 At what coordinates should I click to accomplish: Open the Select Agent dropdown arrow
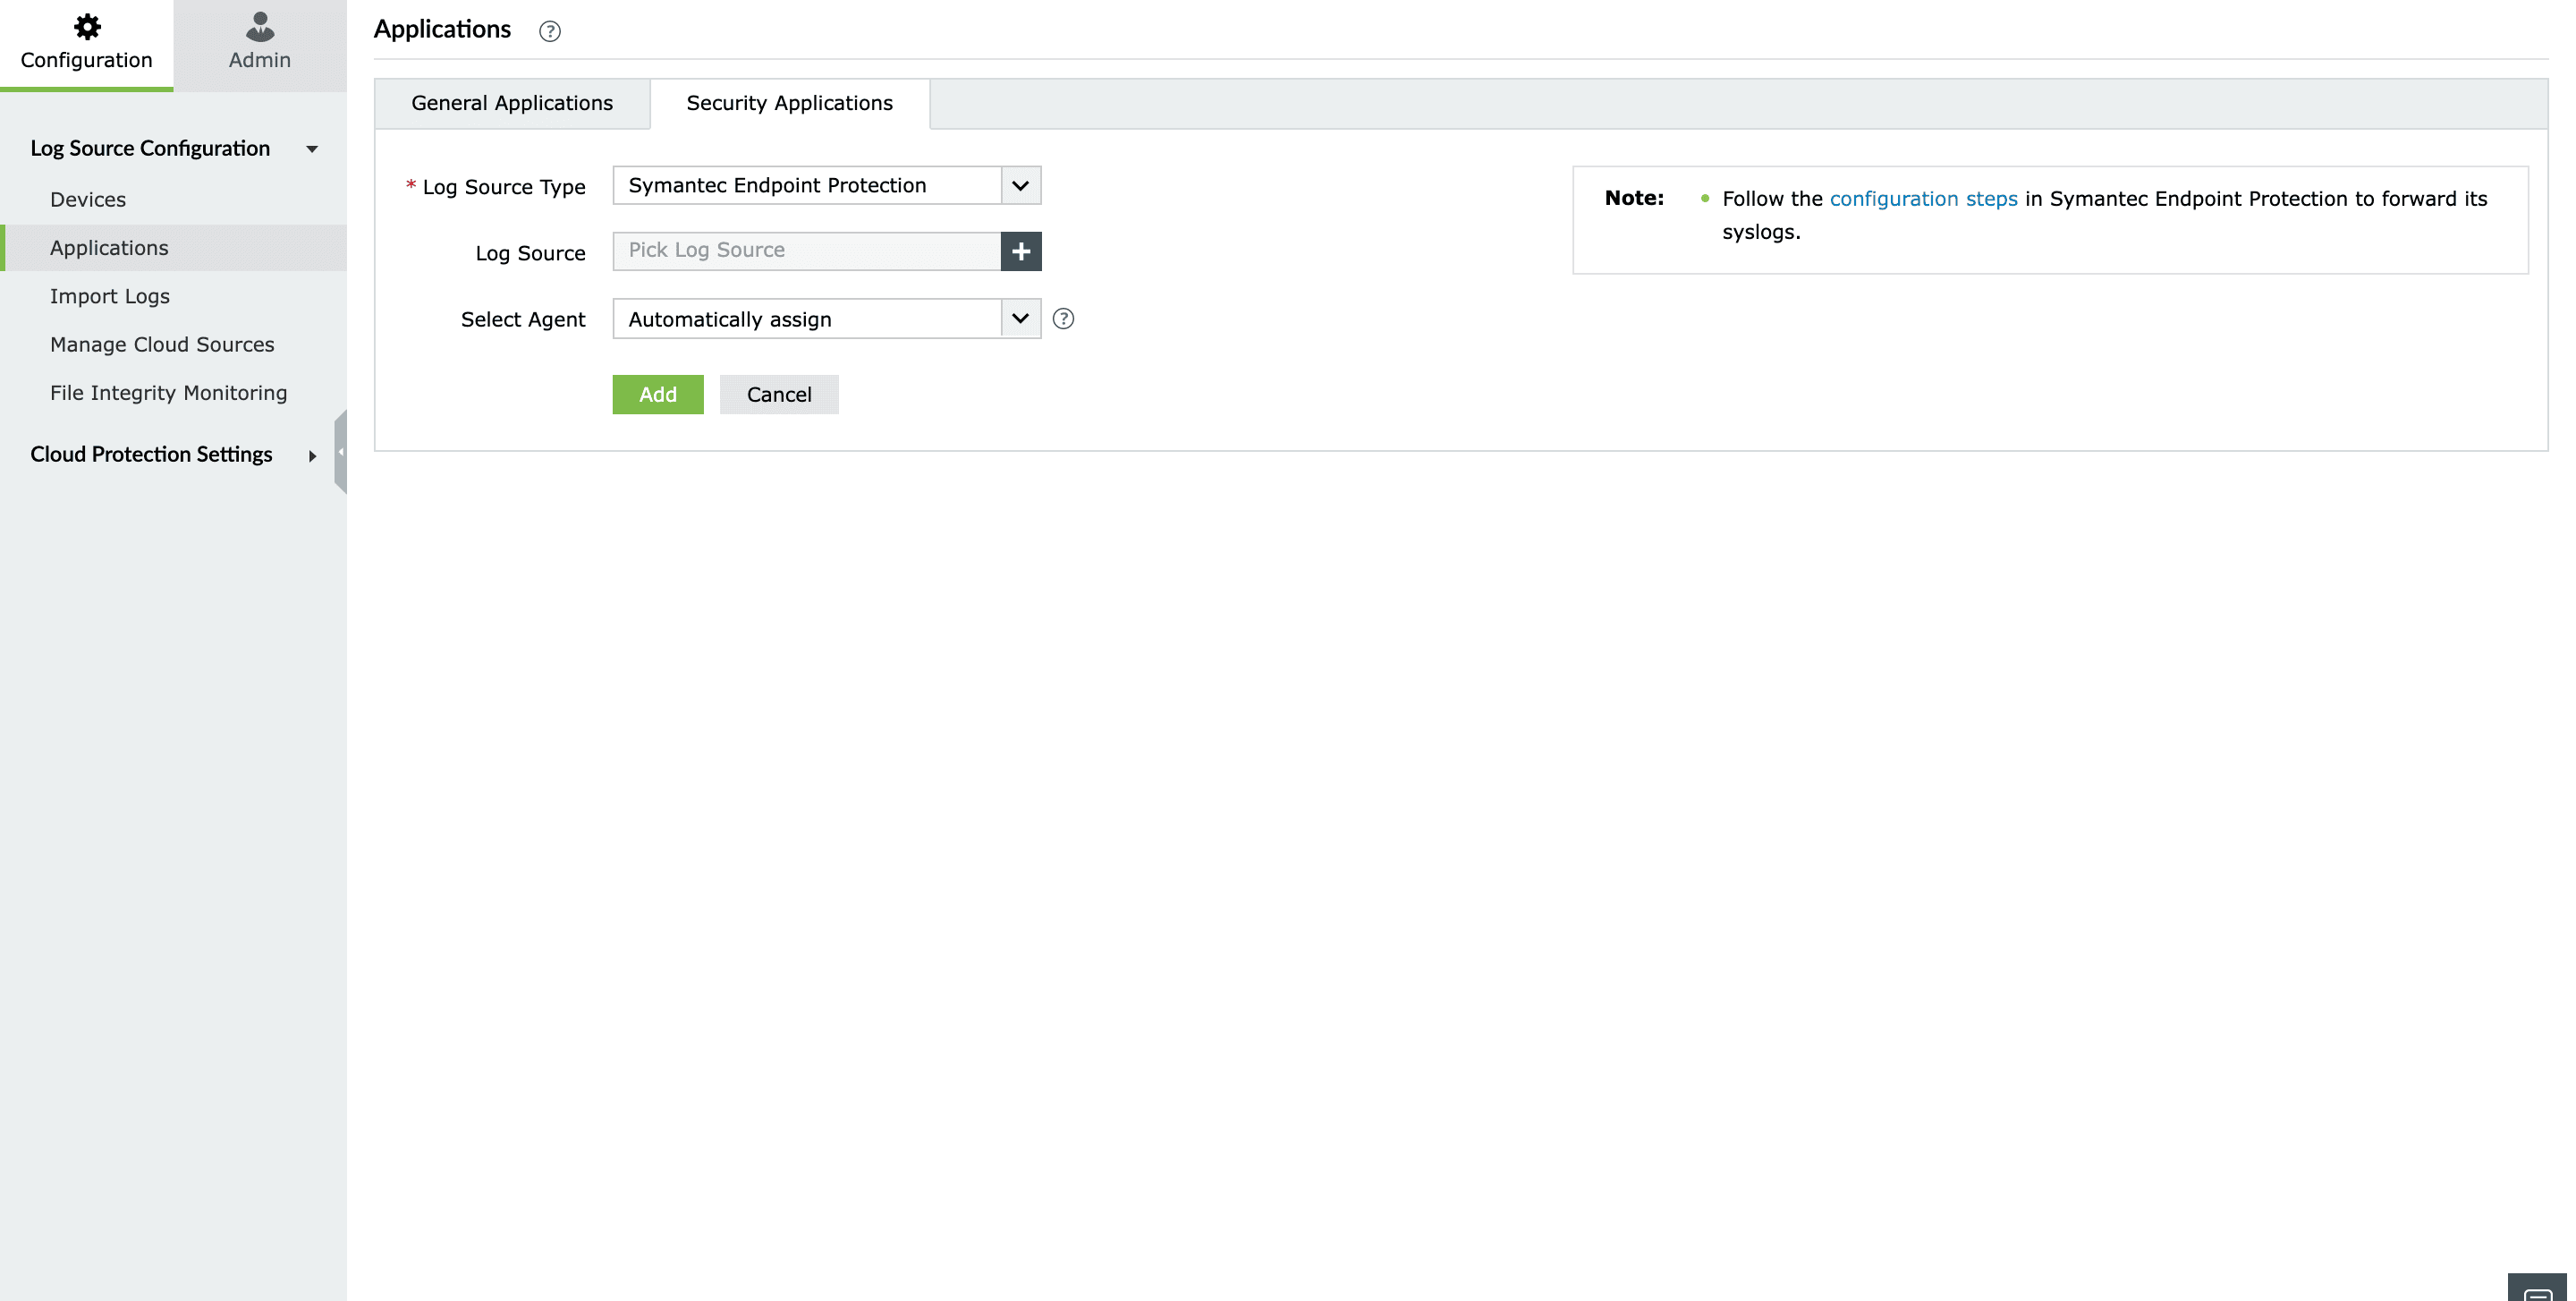[1020, 319]
